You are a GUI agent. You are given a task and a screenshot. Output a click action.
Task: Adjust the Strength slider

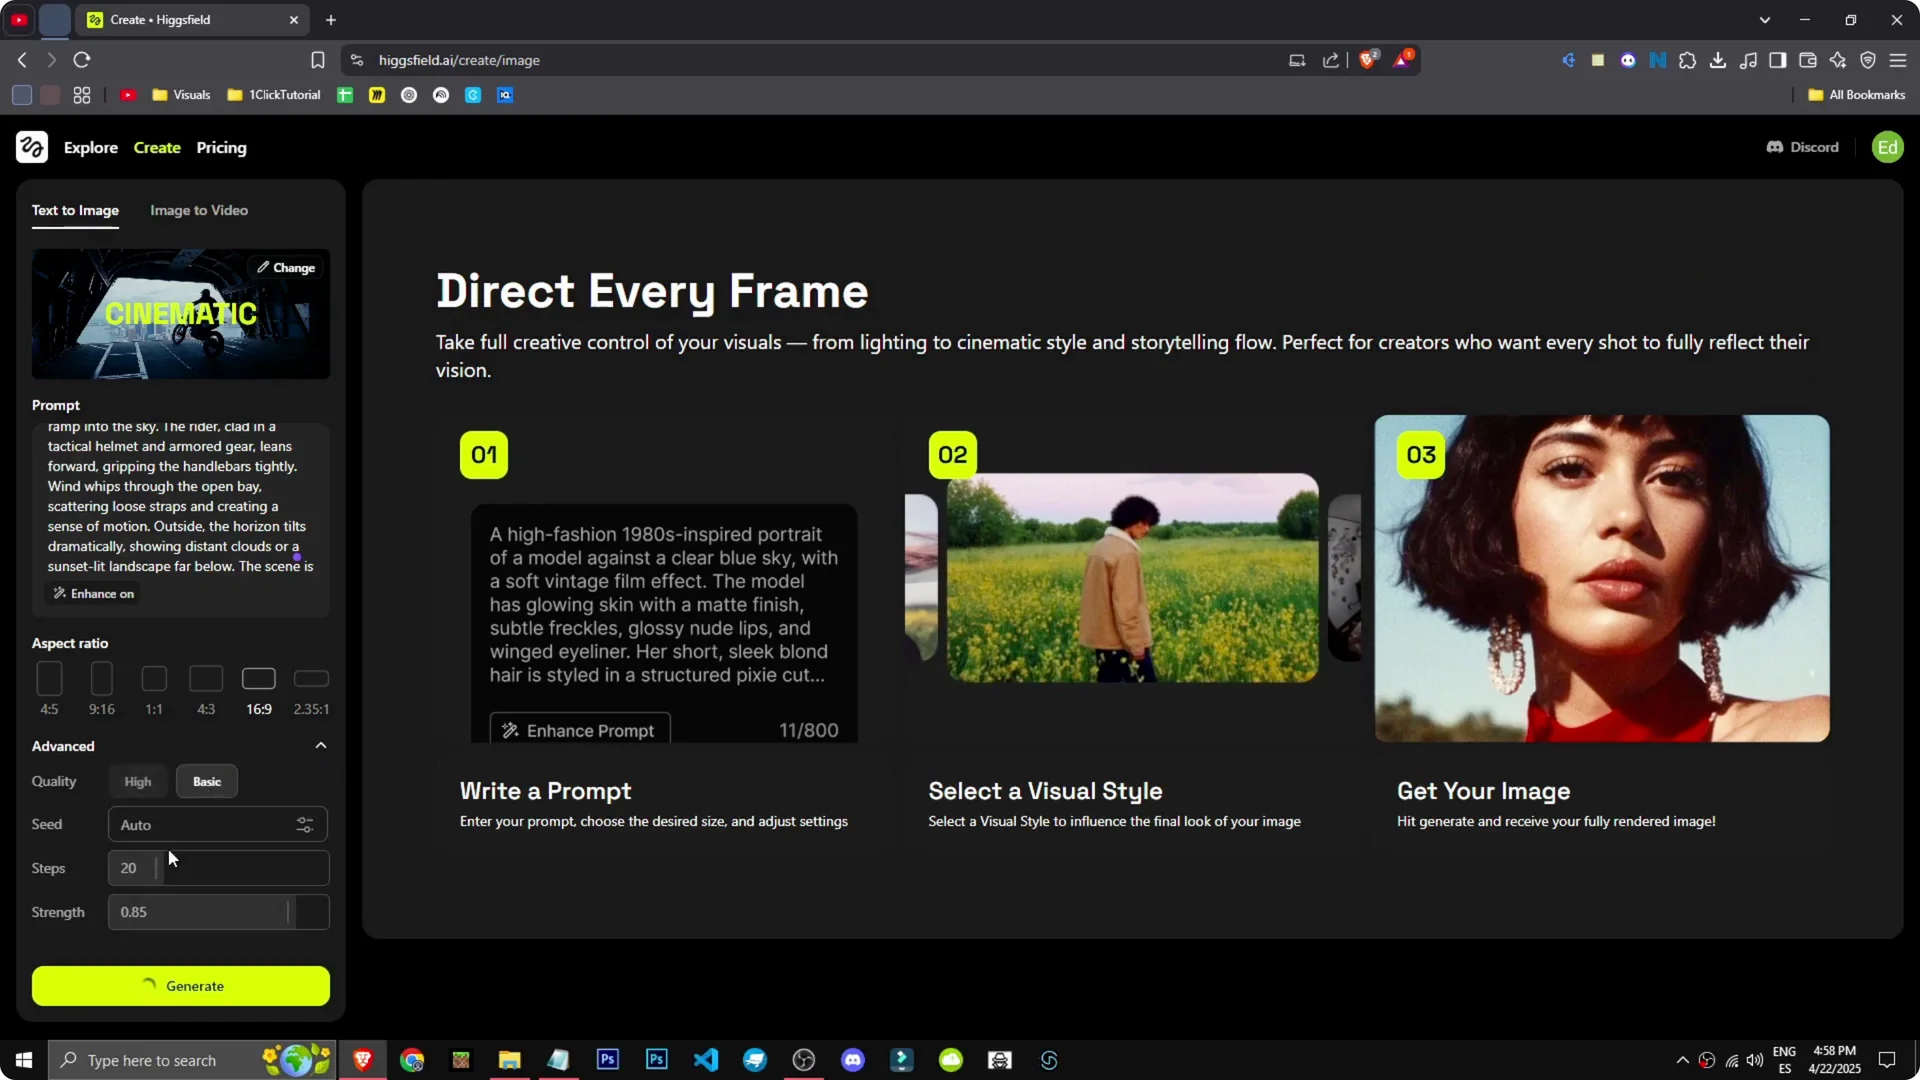click(x=287, y=911)
